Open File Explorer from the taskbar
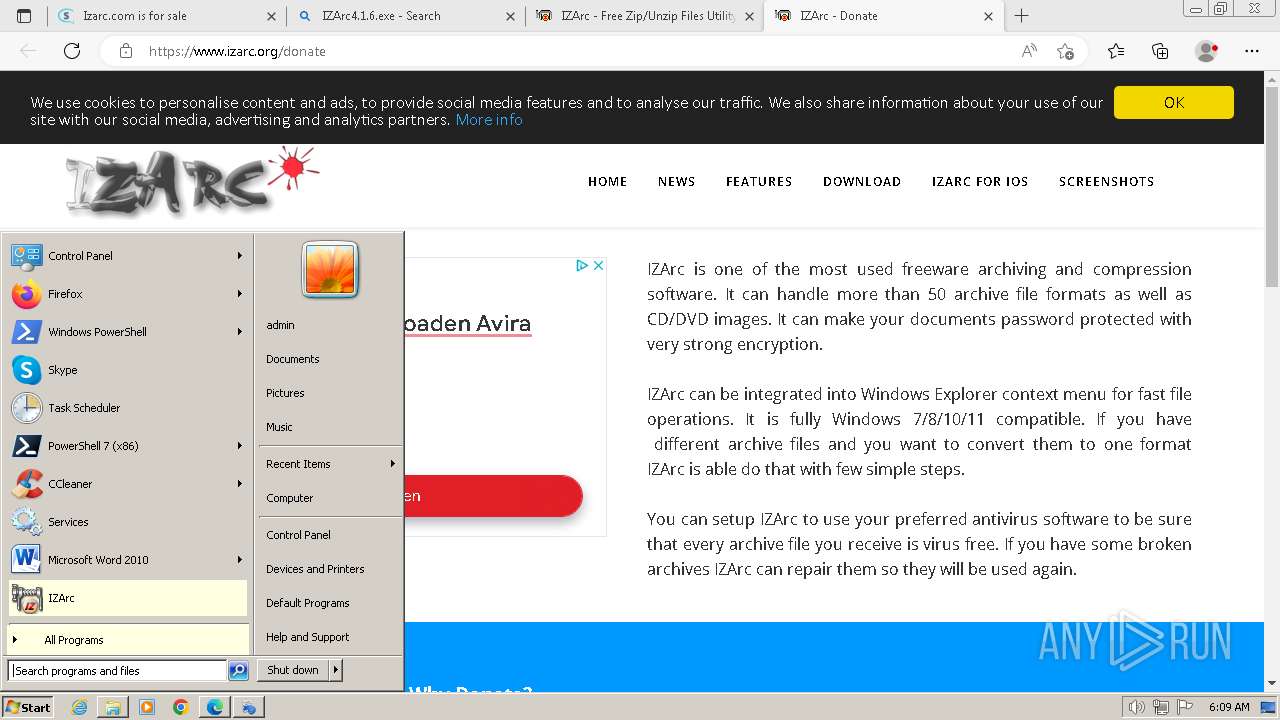 click(113, 707)
